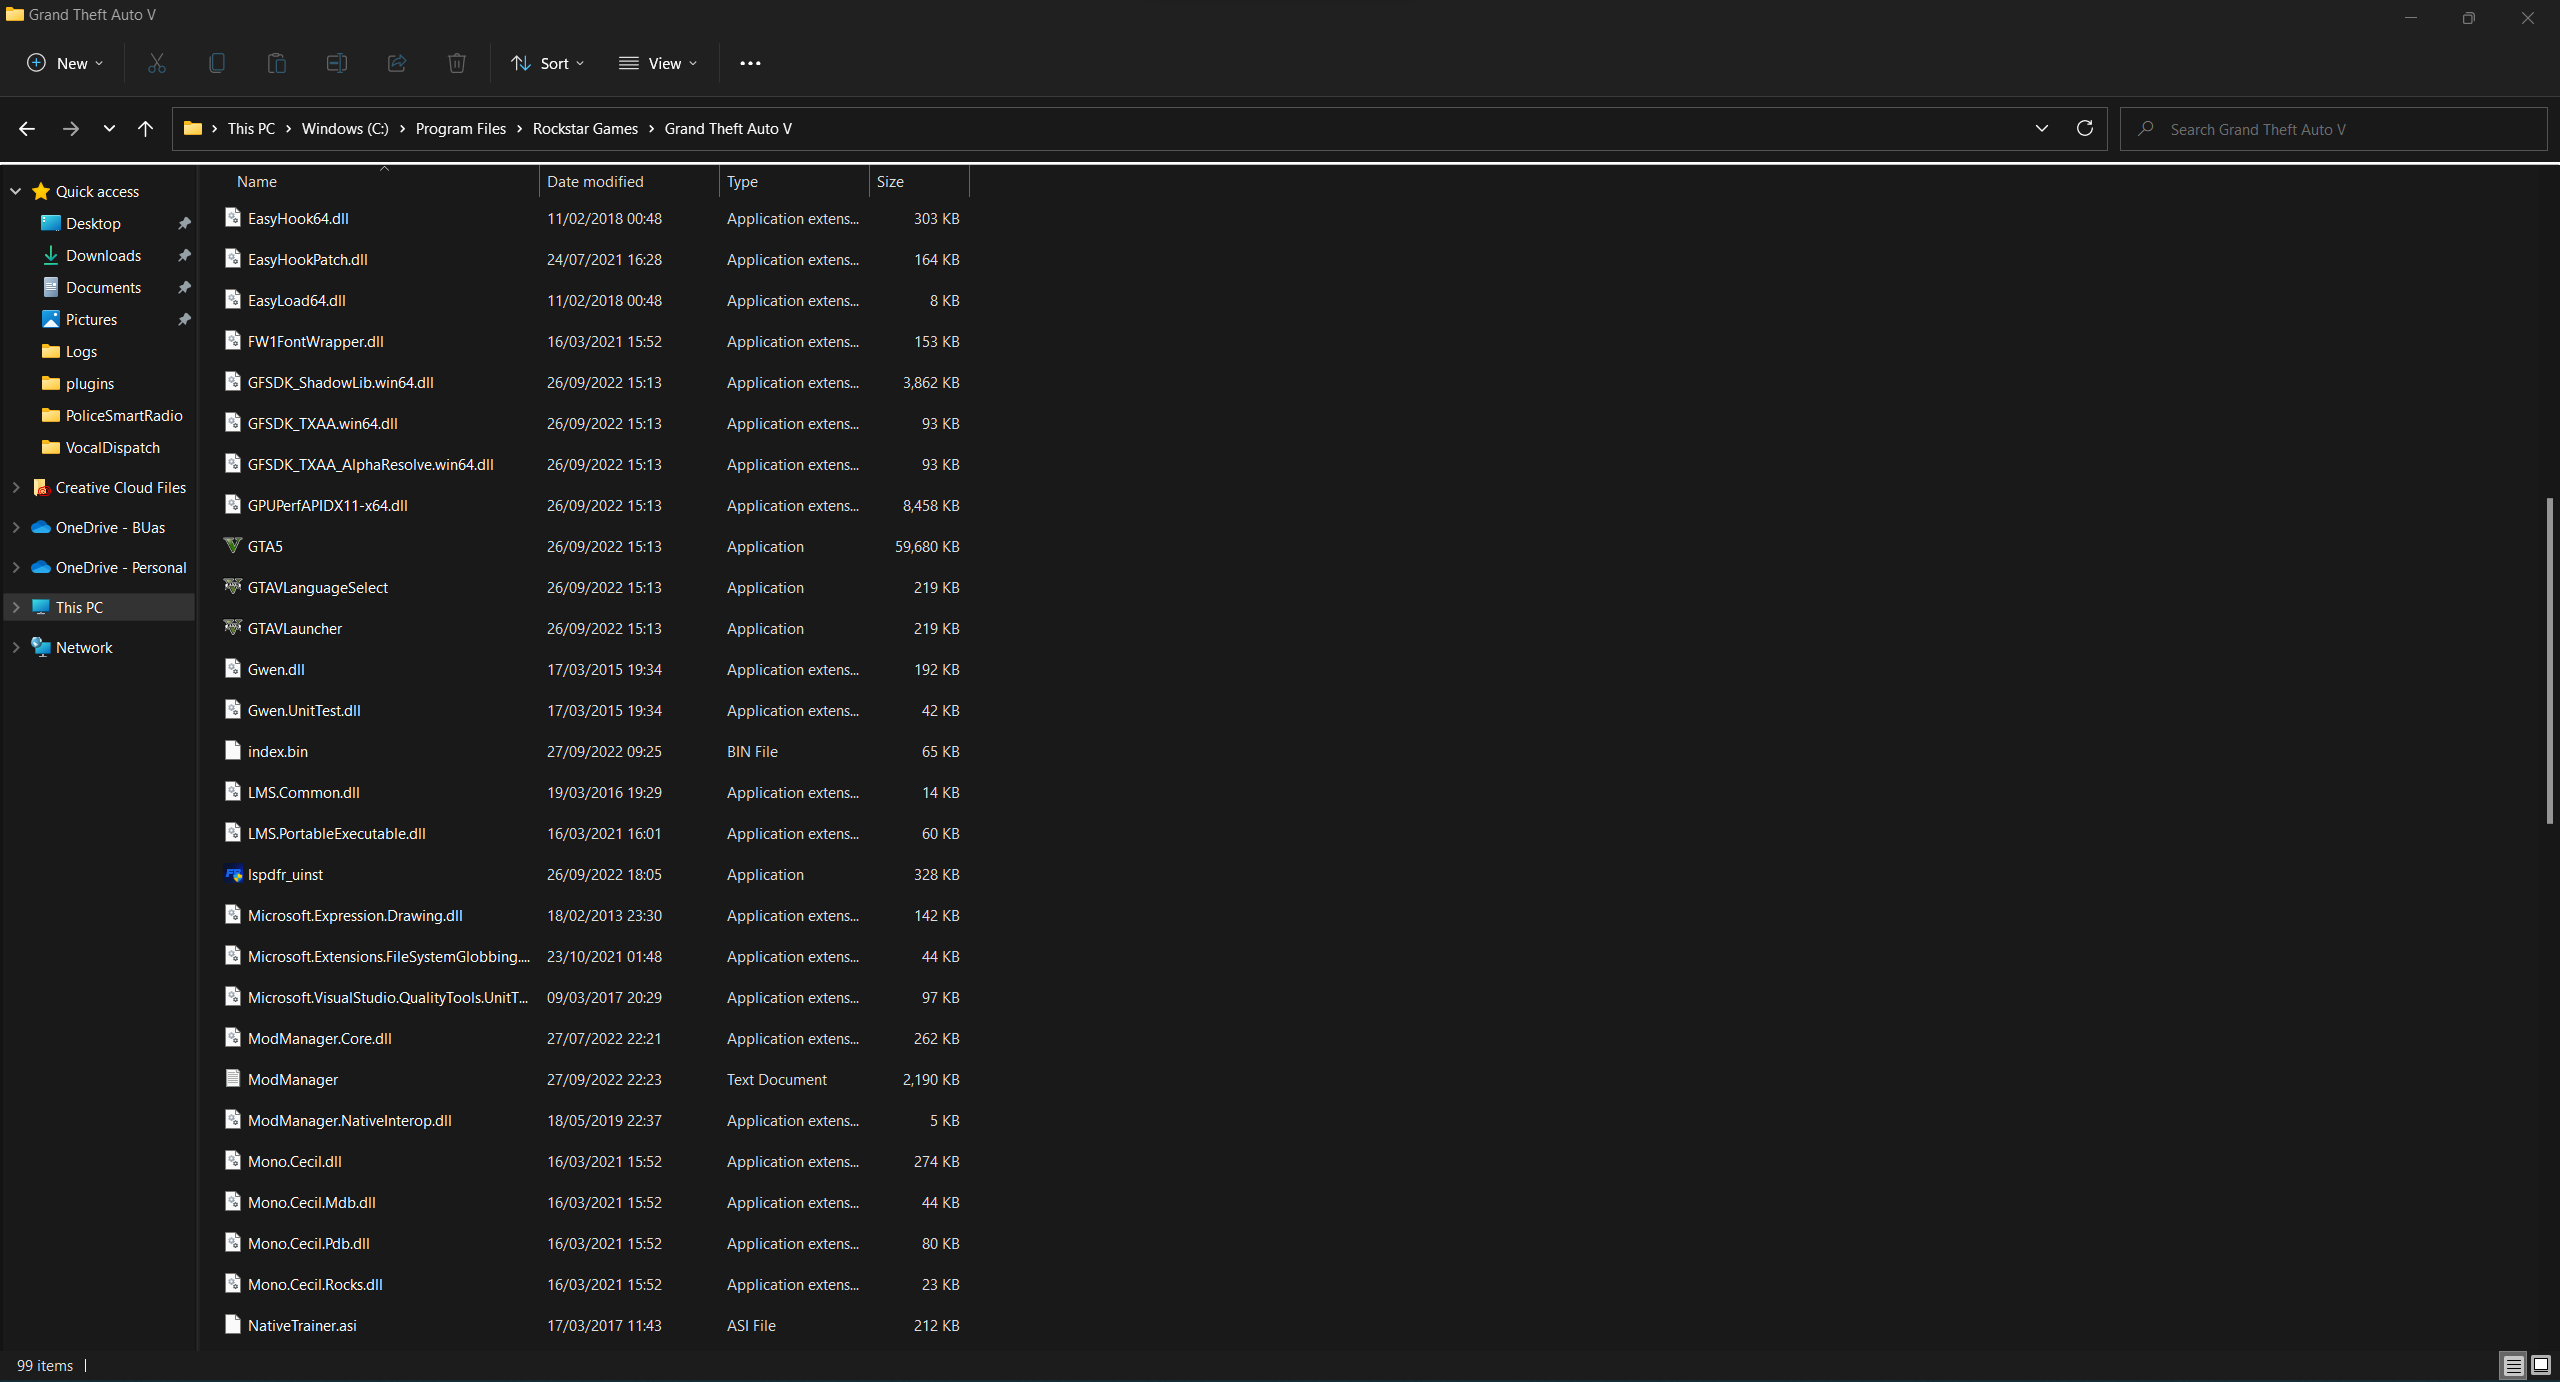Switch to large thumbnails view toggle
Image resolution: width=2560 pixels, height=1382 pixels.
pos(2541,1365)
